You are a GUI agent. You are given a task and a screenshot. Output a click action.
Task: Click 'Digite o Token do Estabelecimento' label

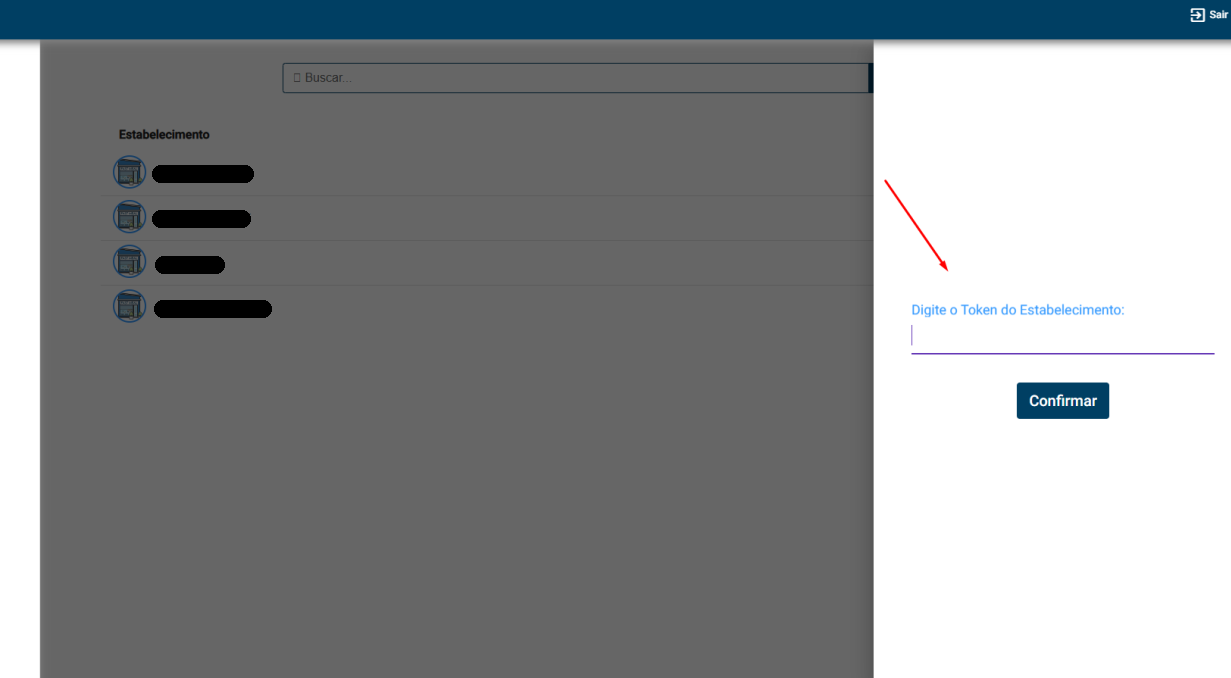pyautogui.click(x=1017, y=310)
